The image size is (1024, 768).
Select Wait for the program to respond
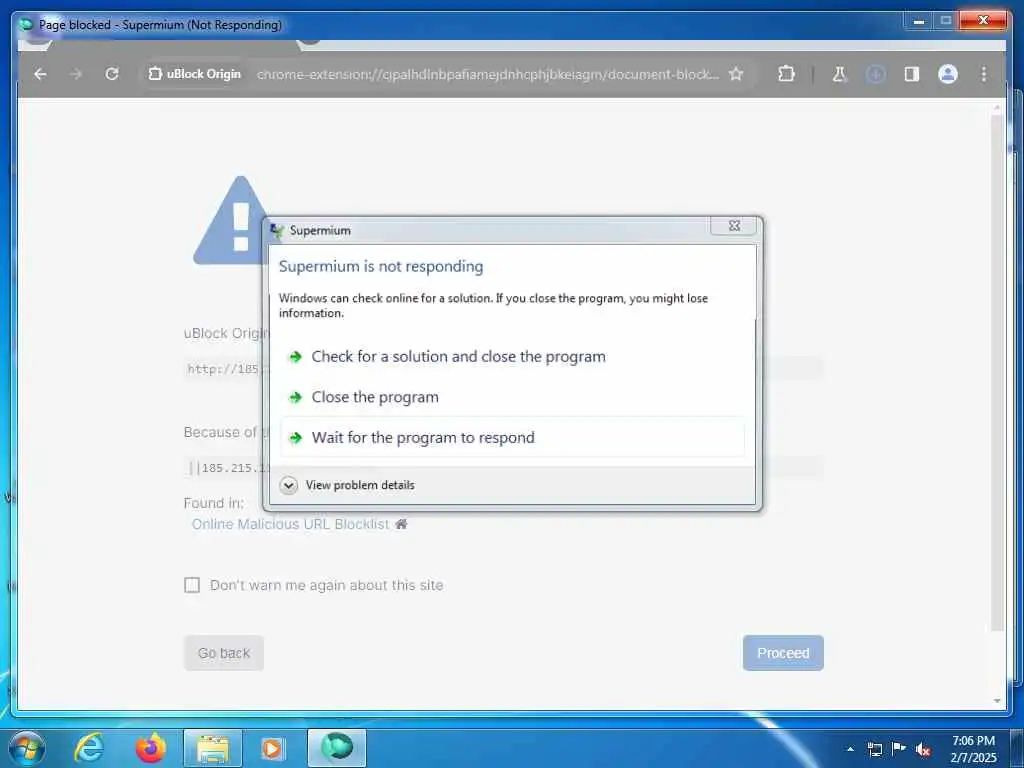click(512, 438)
